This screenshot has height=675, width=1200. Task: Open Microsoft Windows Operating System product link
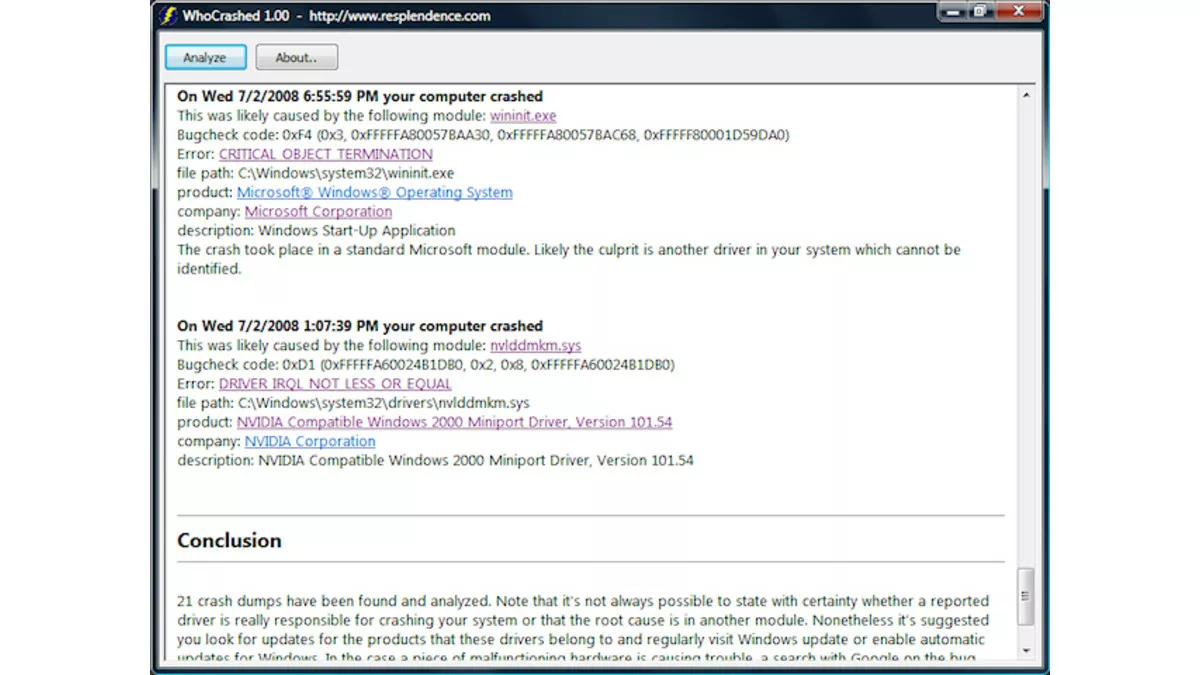(x=374, y=192)
